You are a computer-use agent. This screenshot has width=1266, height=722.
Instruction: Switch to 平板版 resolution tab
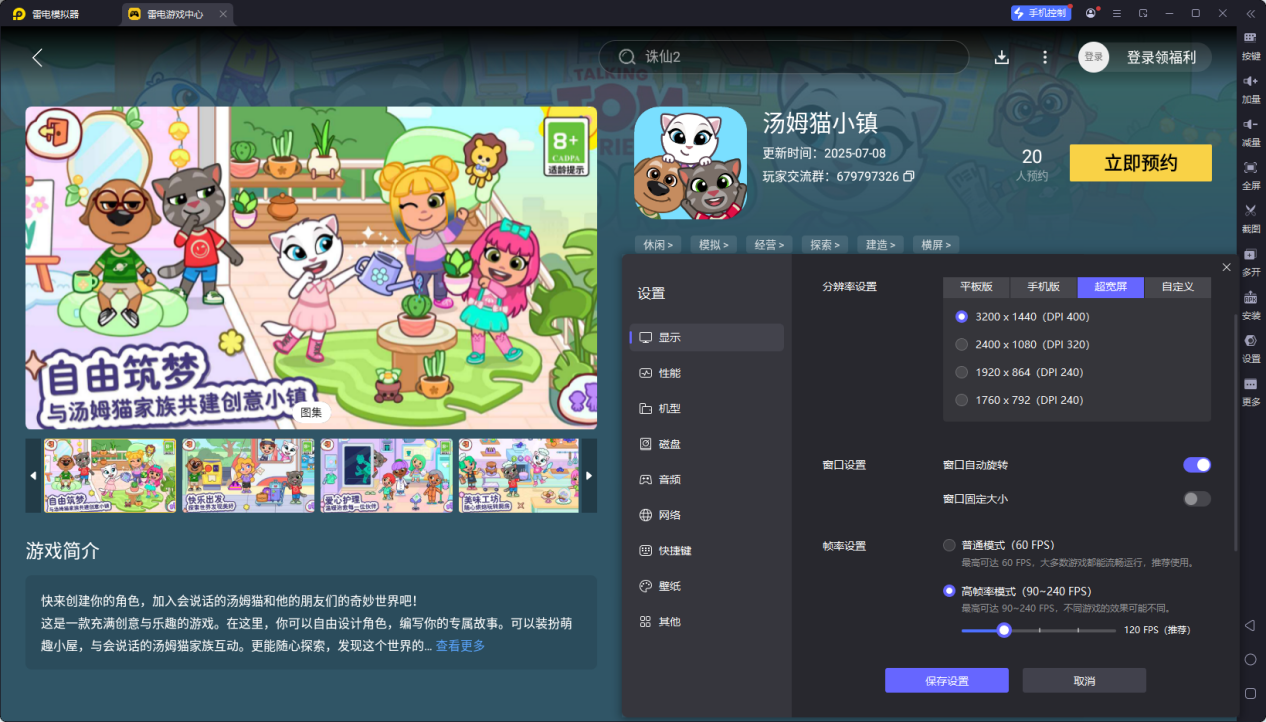(x=976, y=287)
